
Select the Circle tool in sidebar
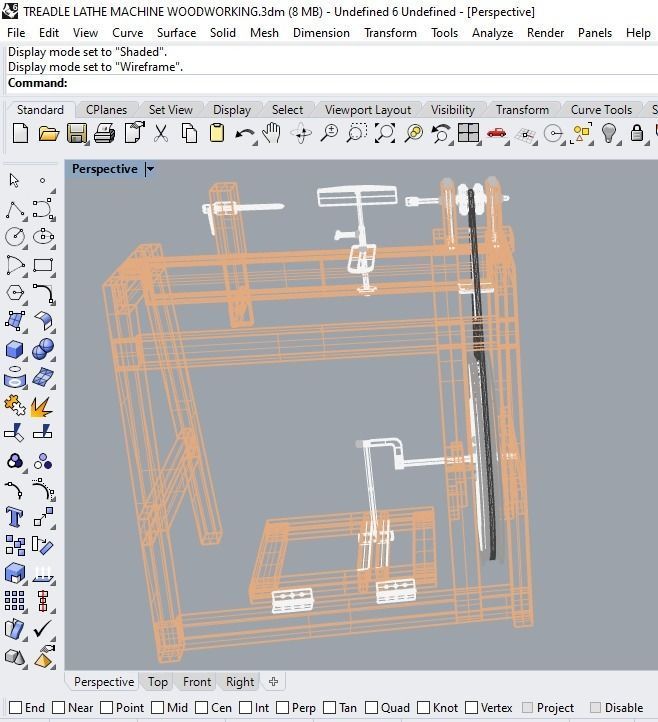coord(15,237)
